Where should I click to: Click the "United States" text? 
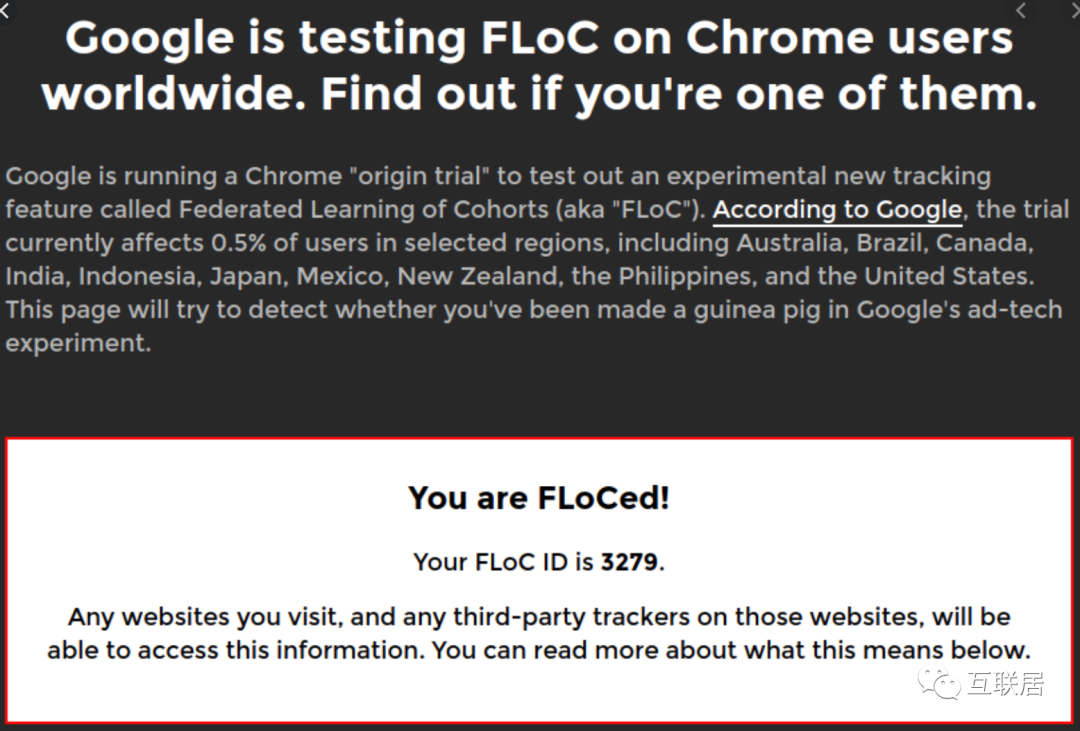tap(948, 276)
